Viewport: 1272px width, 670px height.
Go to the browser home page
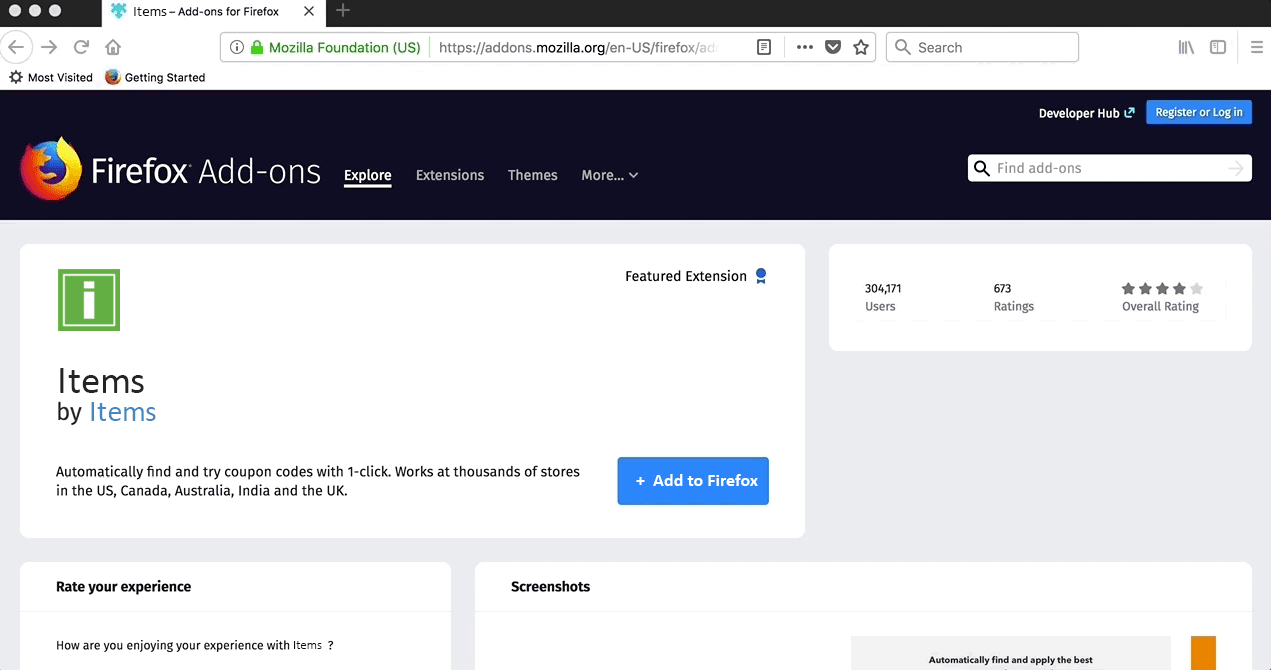pos(113,47)
